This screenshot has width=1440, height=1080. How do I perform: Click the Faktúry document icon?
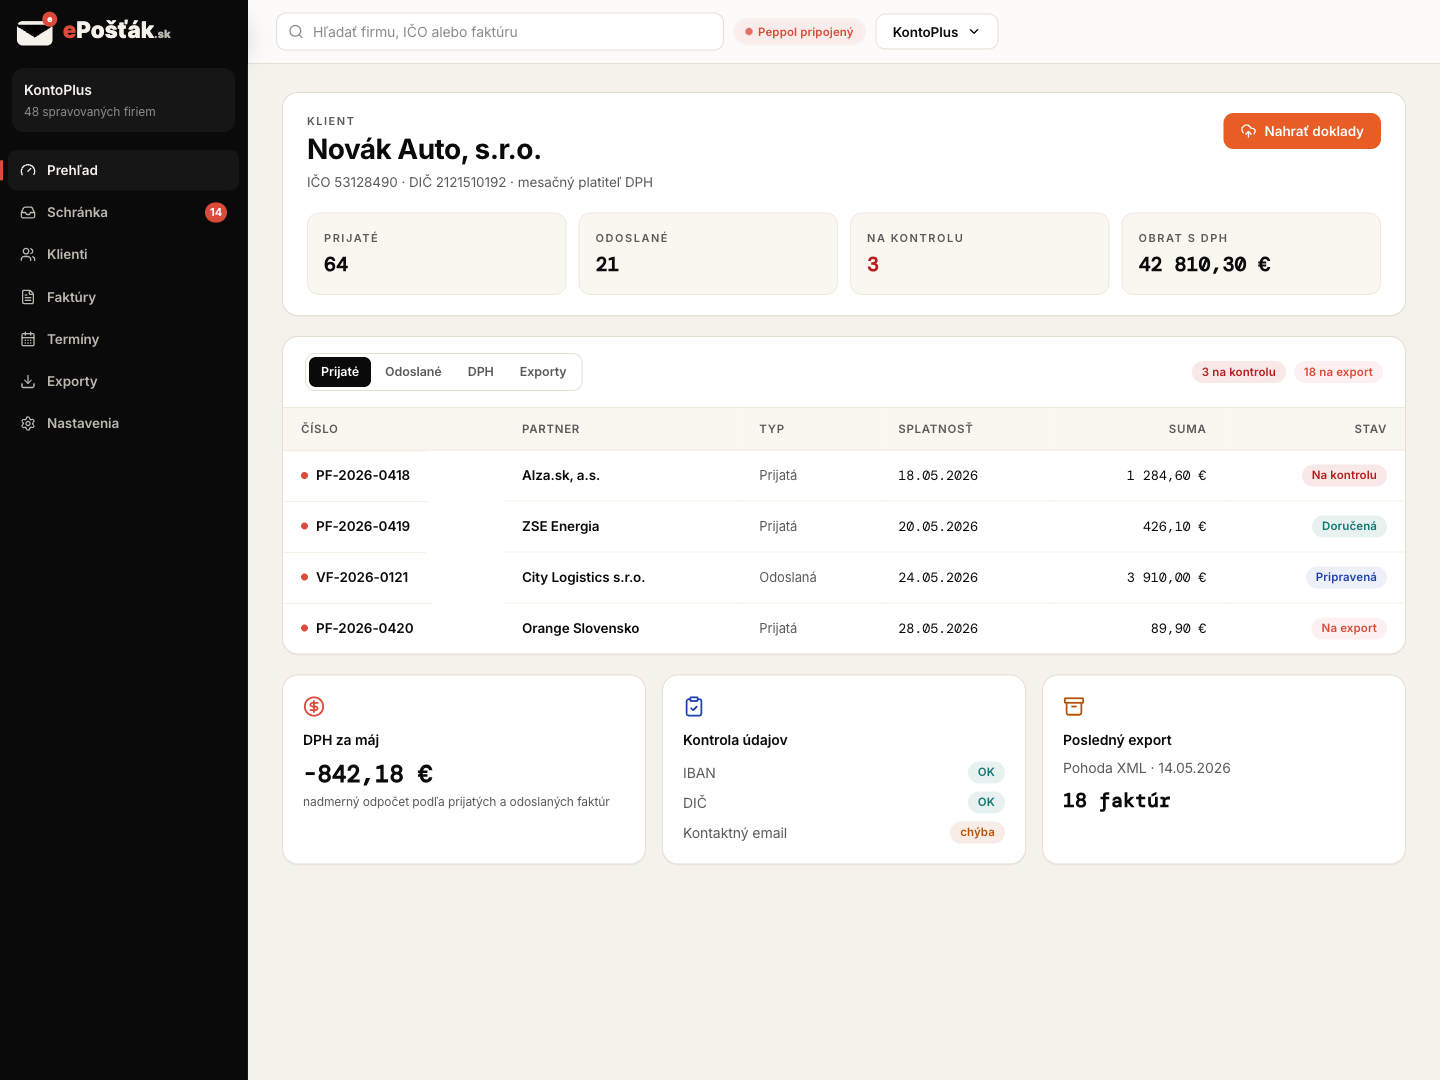coord(28,297)
